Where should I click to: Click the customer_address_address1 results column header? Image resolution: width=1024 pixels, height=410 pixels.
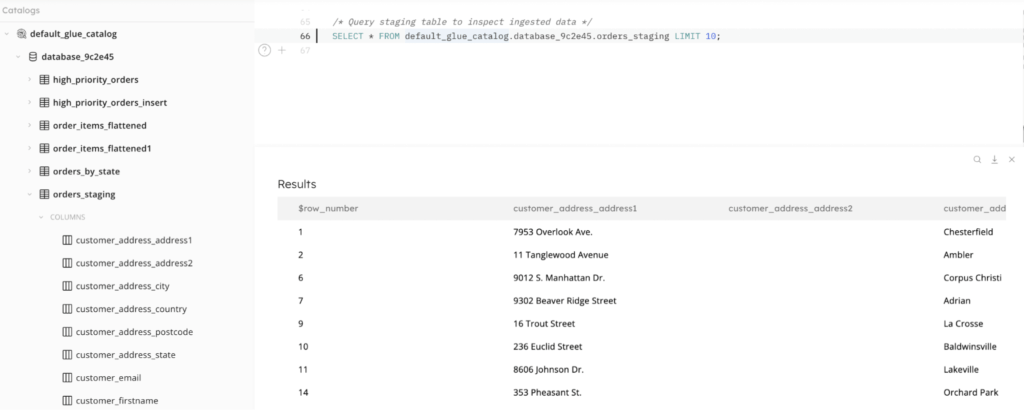pyautogui.click(x=575, y=208)
